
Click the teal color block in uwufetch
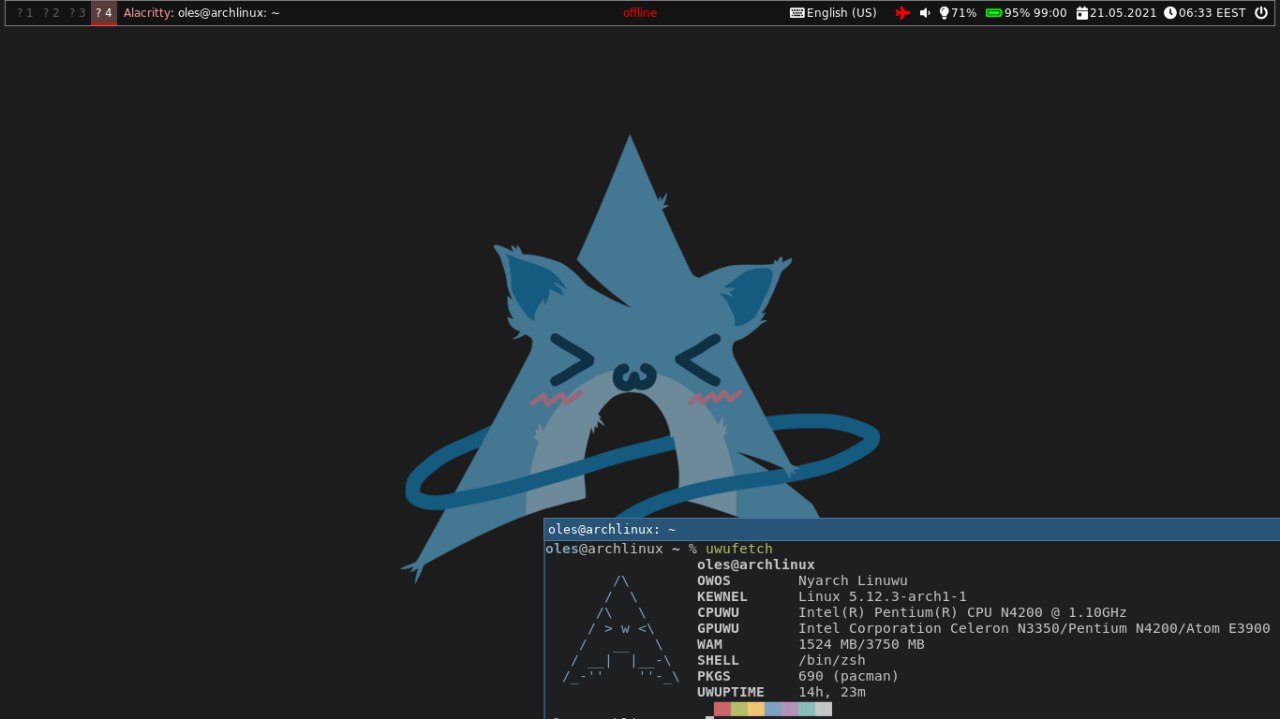click(806, 709)
